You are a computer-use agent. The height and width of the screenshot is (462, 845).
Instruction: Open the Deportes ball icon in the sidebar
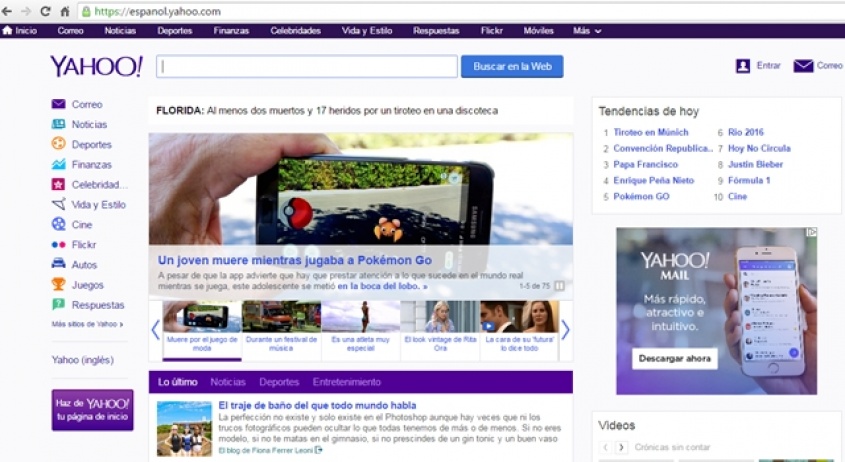[58, 144]
